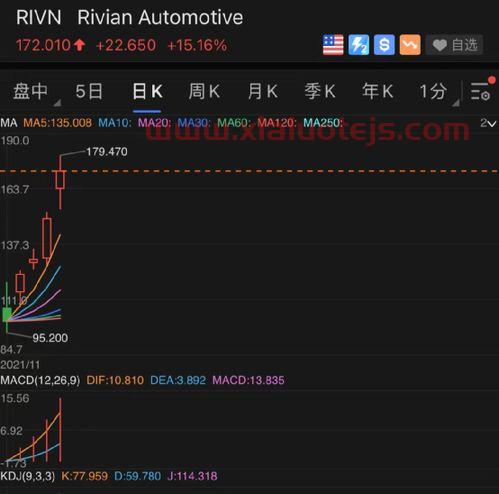Viewport: 499px width, 494px height.
Task: Add stock via 自选 watchlist button
Action: (x=455, y=44)
